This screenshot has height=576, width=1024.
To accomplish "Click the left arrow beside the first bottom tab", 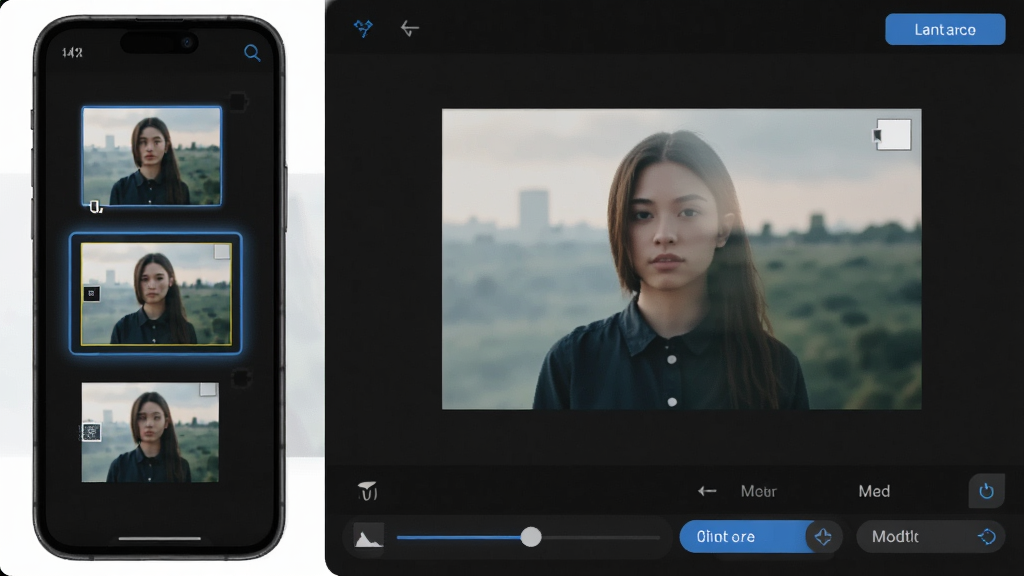I will [707, 491].
